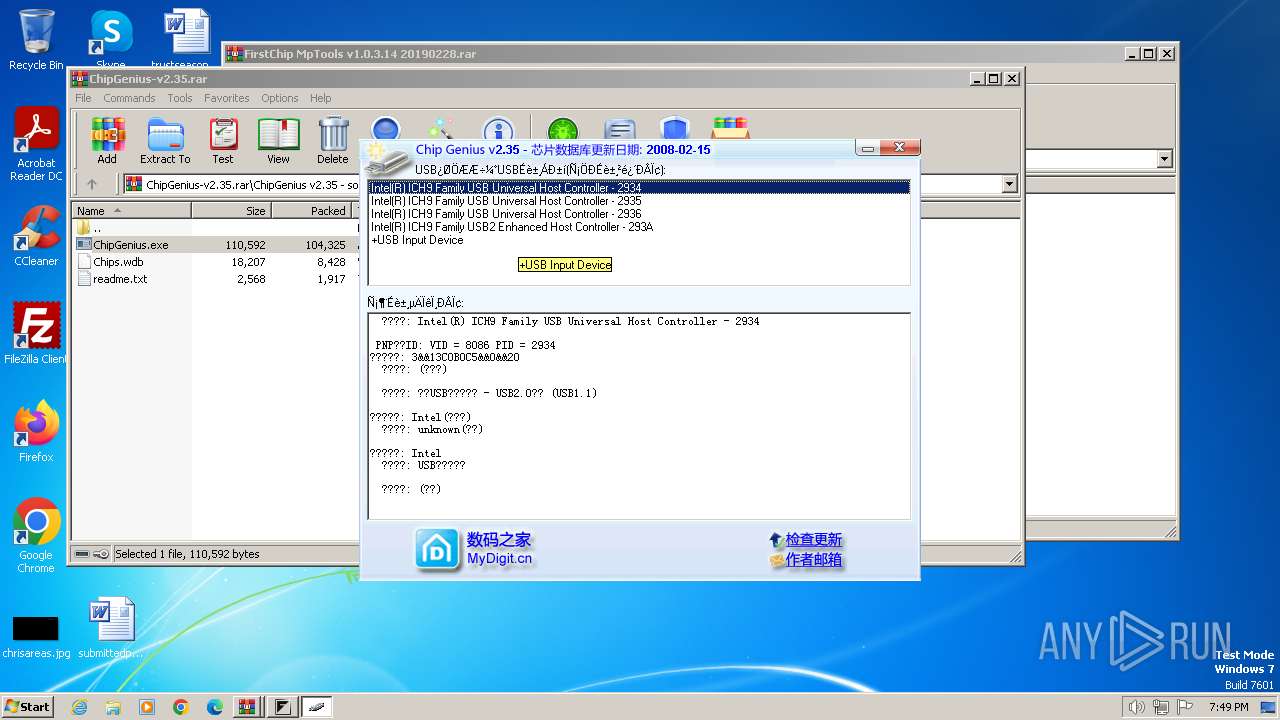
Task: Open the Tools menu
Action: 180,98
